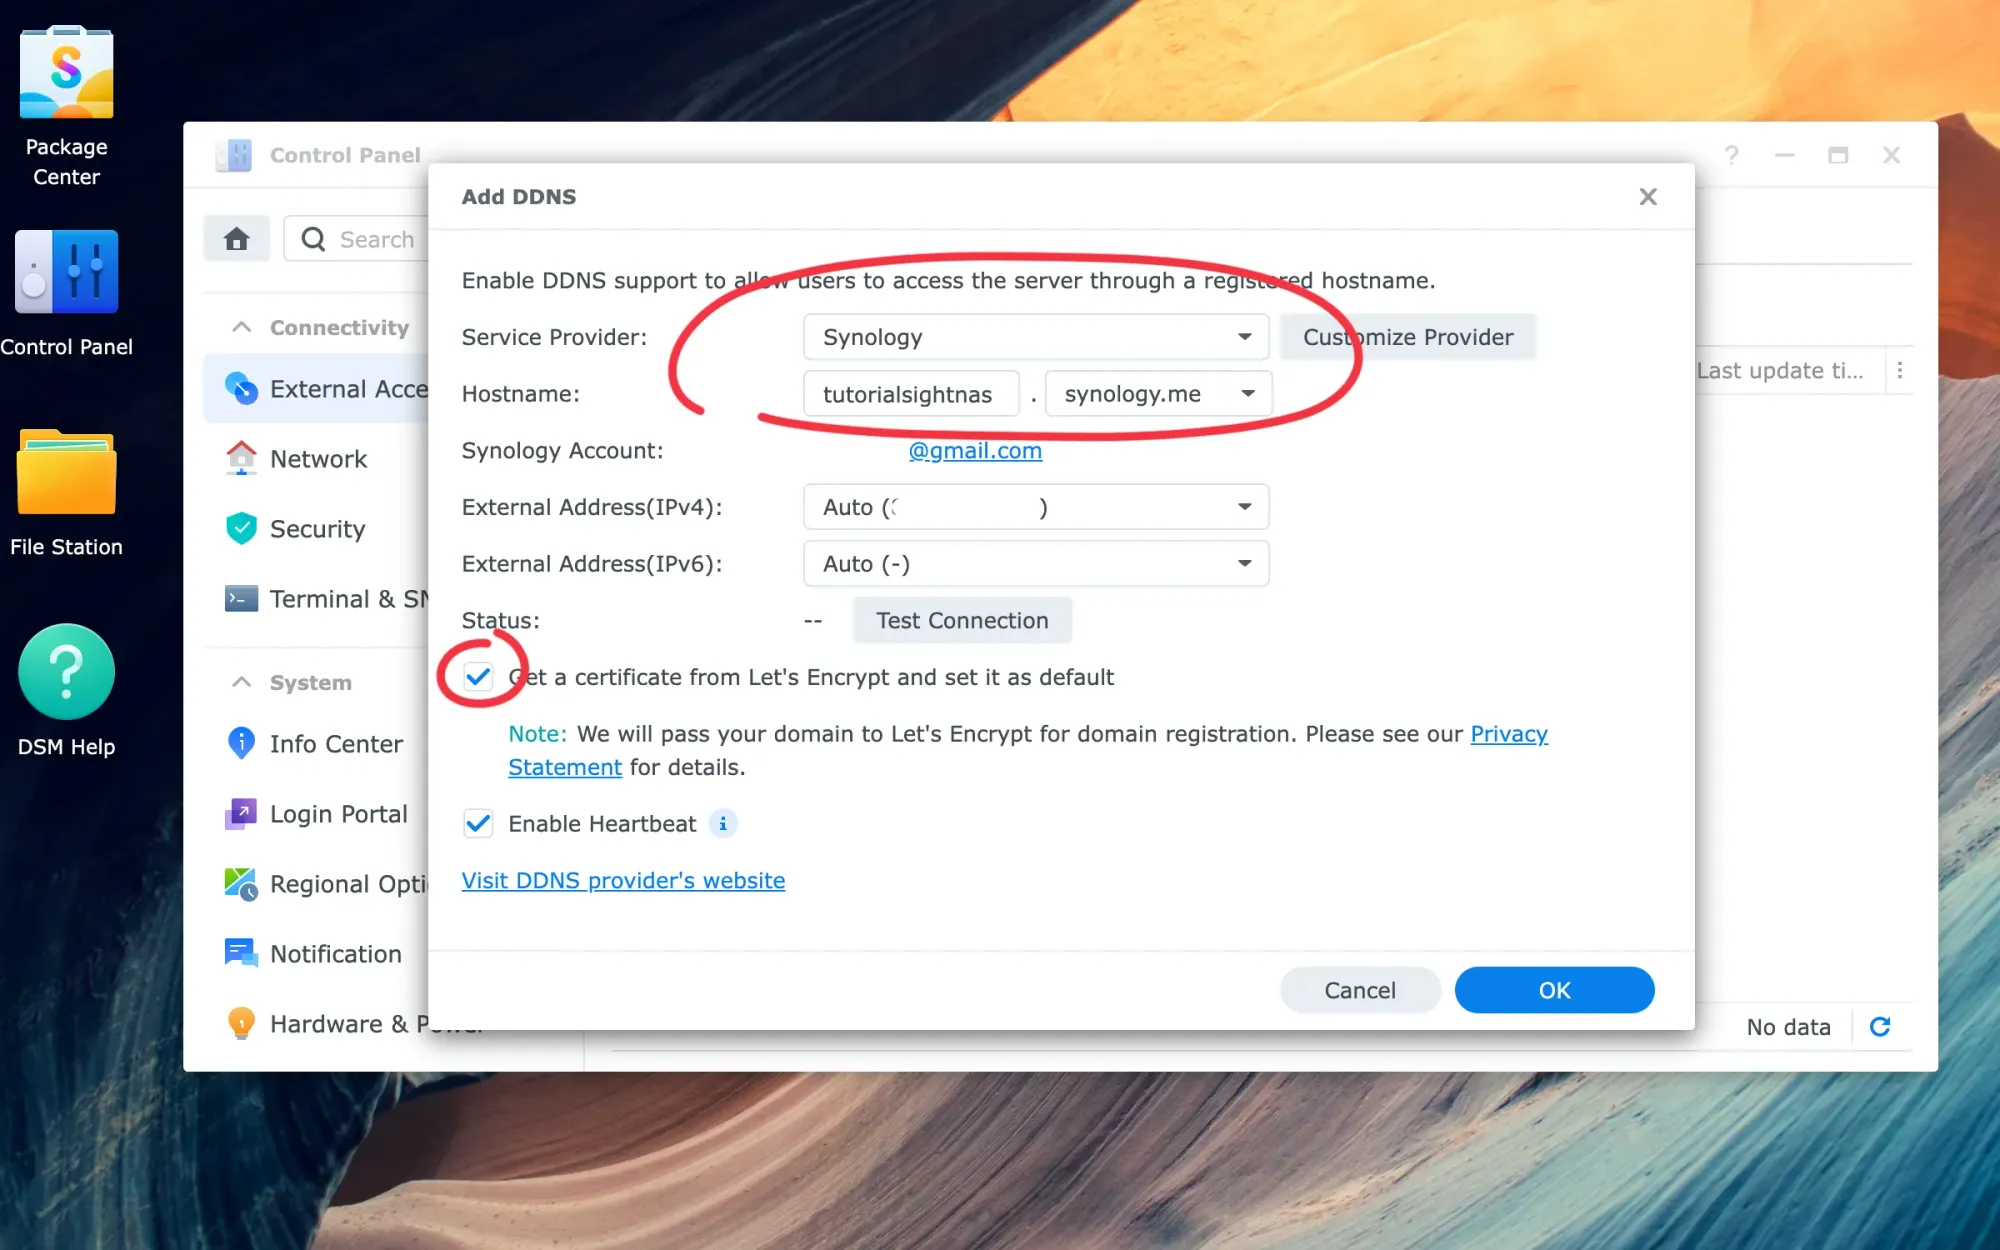Click the Login Portal icon in sidebar

(239, 814)
